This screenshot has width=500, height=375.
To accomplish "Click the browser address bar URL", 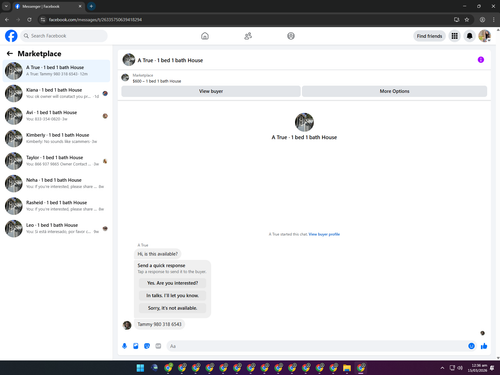I will point(95,20).
